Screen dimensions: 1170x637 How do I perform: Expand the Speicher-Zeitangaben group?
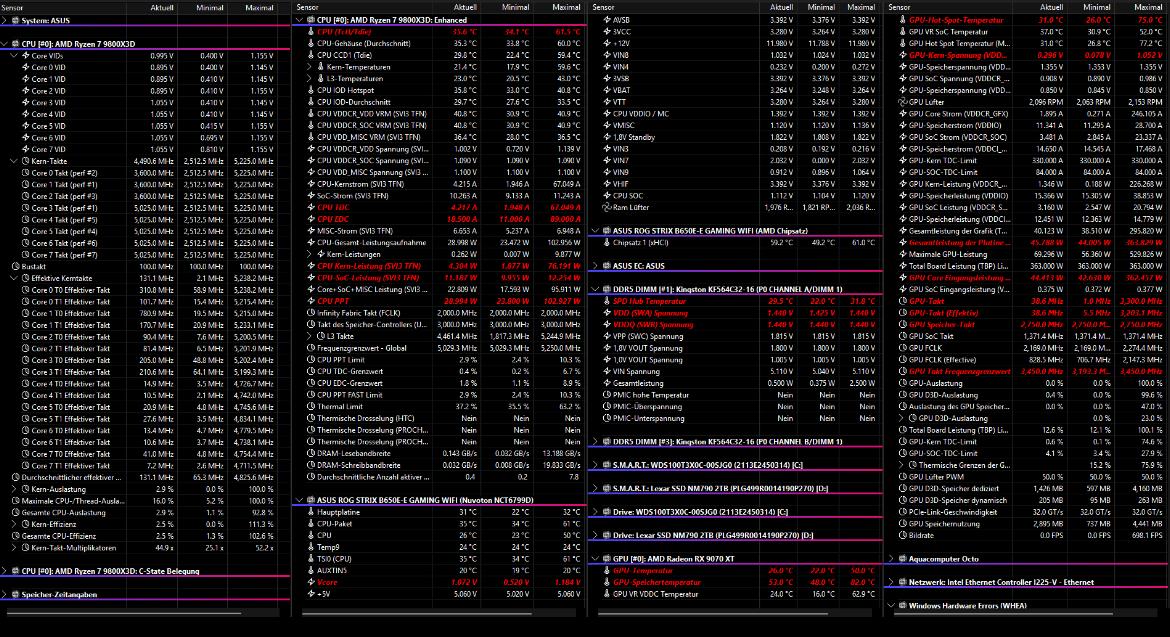(4, 594)
